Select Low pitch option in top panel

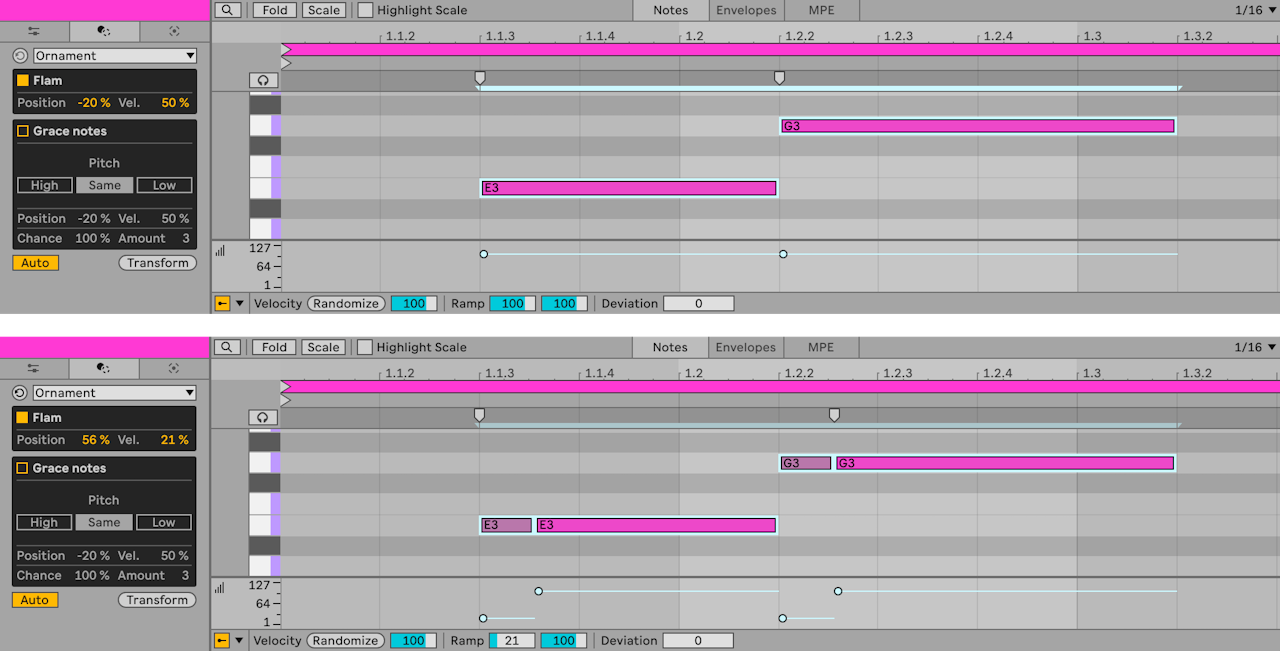coord(164,185)
